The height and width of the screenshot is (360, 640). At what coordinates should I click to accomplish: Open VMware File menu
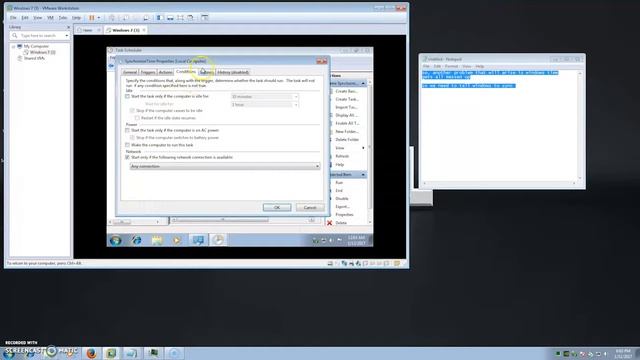[13, 18]
